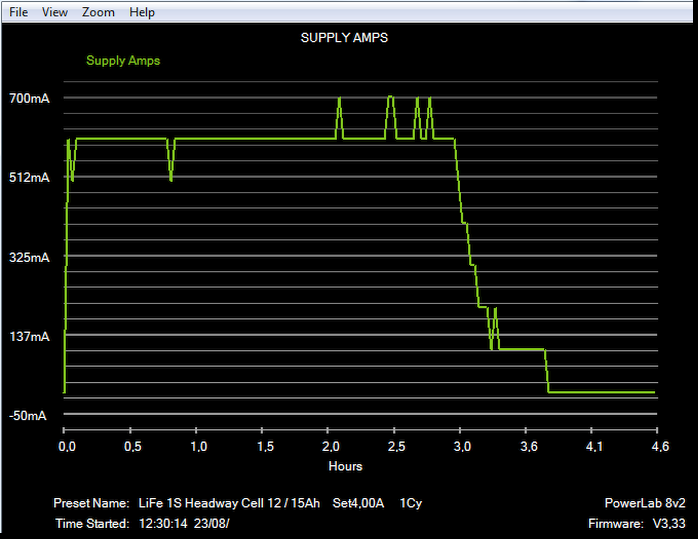698x539 pixels.
Task: Click the 4,1 hours axis label
Action: click(594, 446)
